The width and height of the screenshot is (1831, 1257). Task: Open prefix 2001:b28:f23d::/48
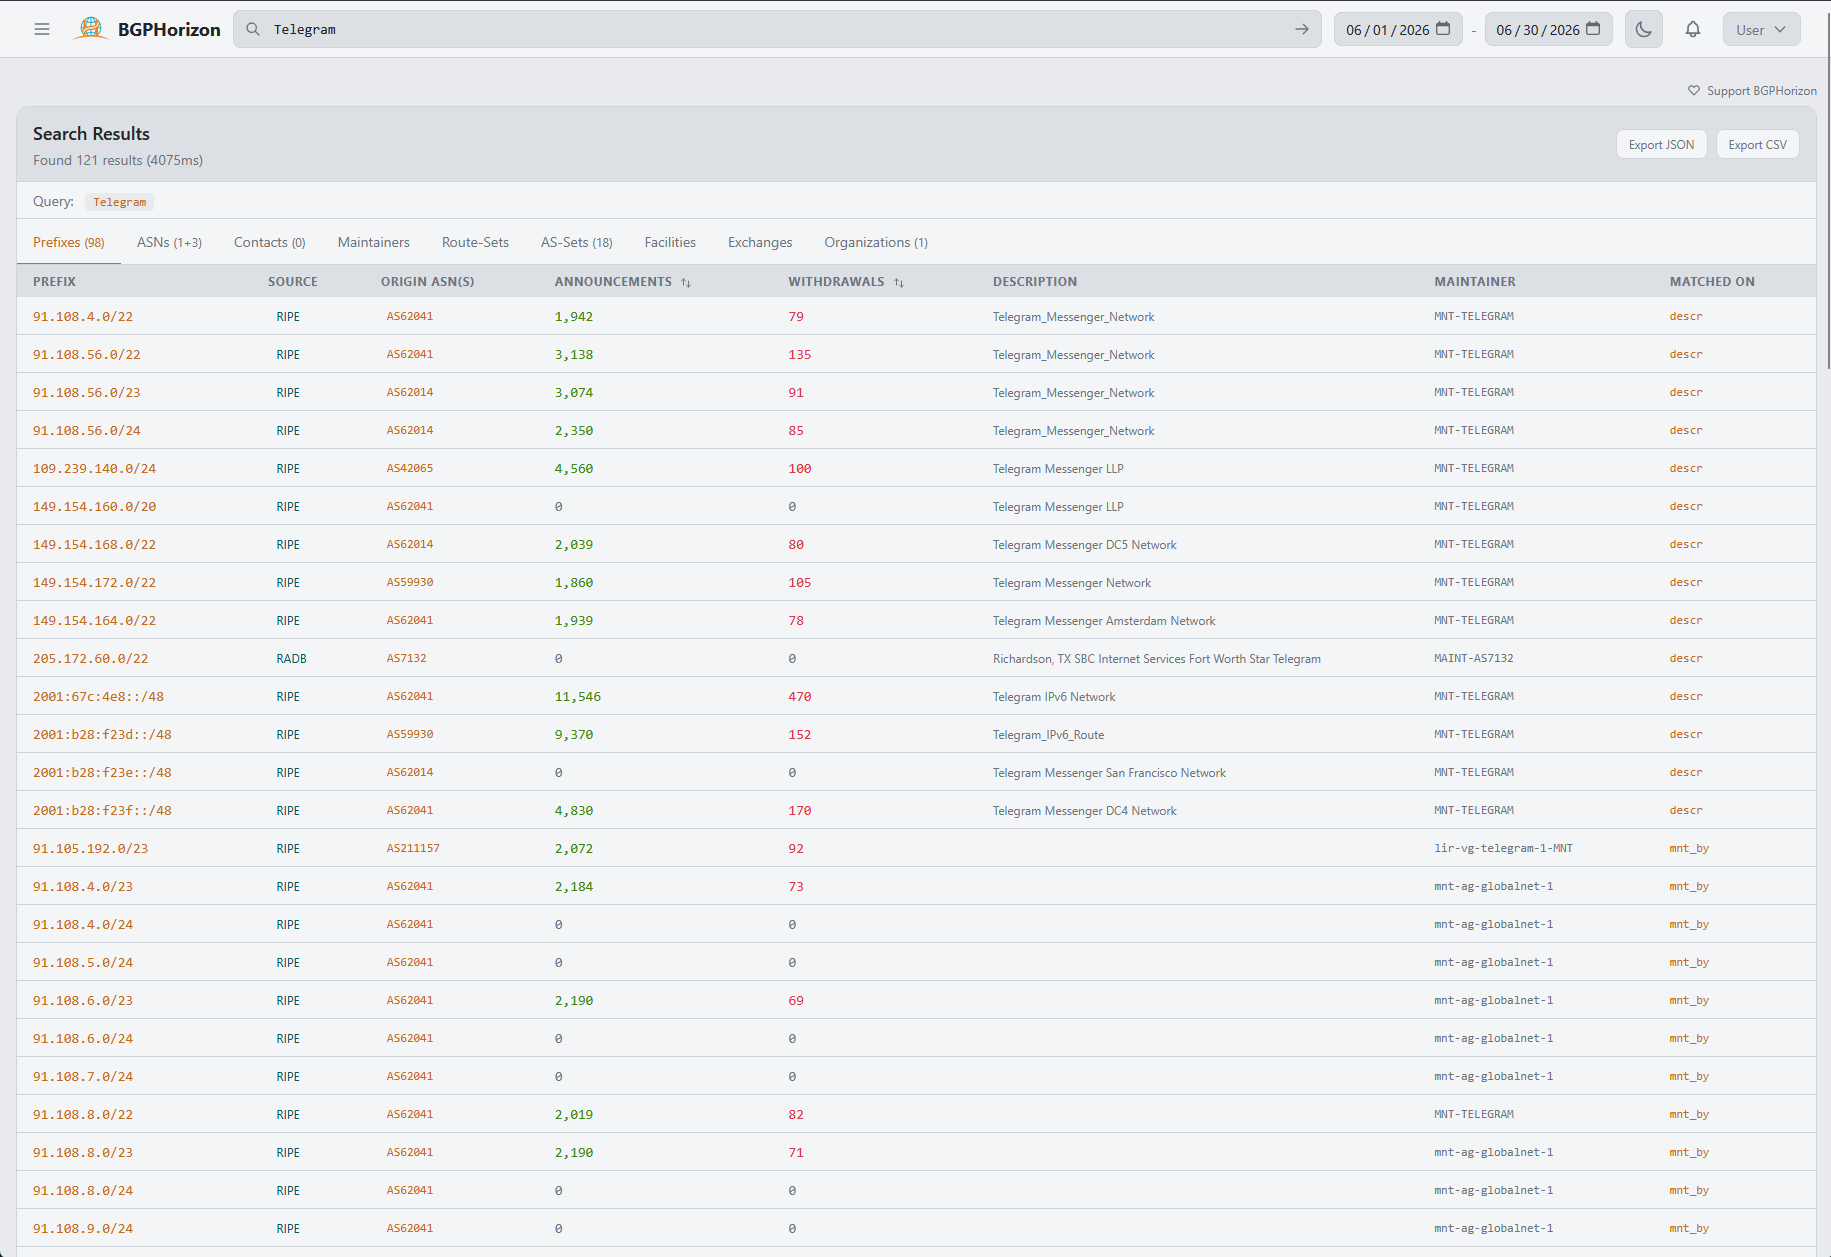(x=102, y=735)
